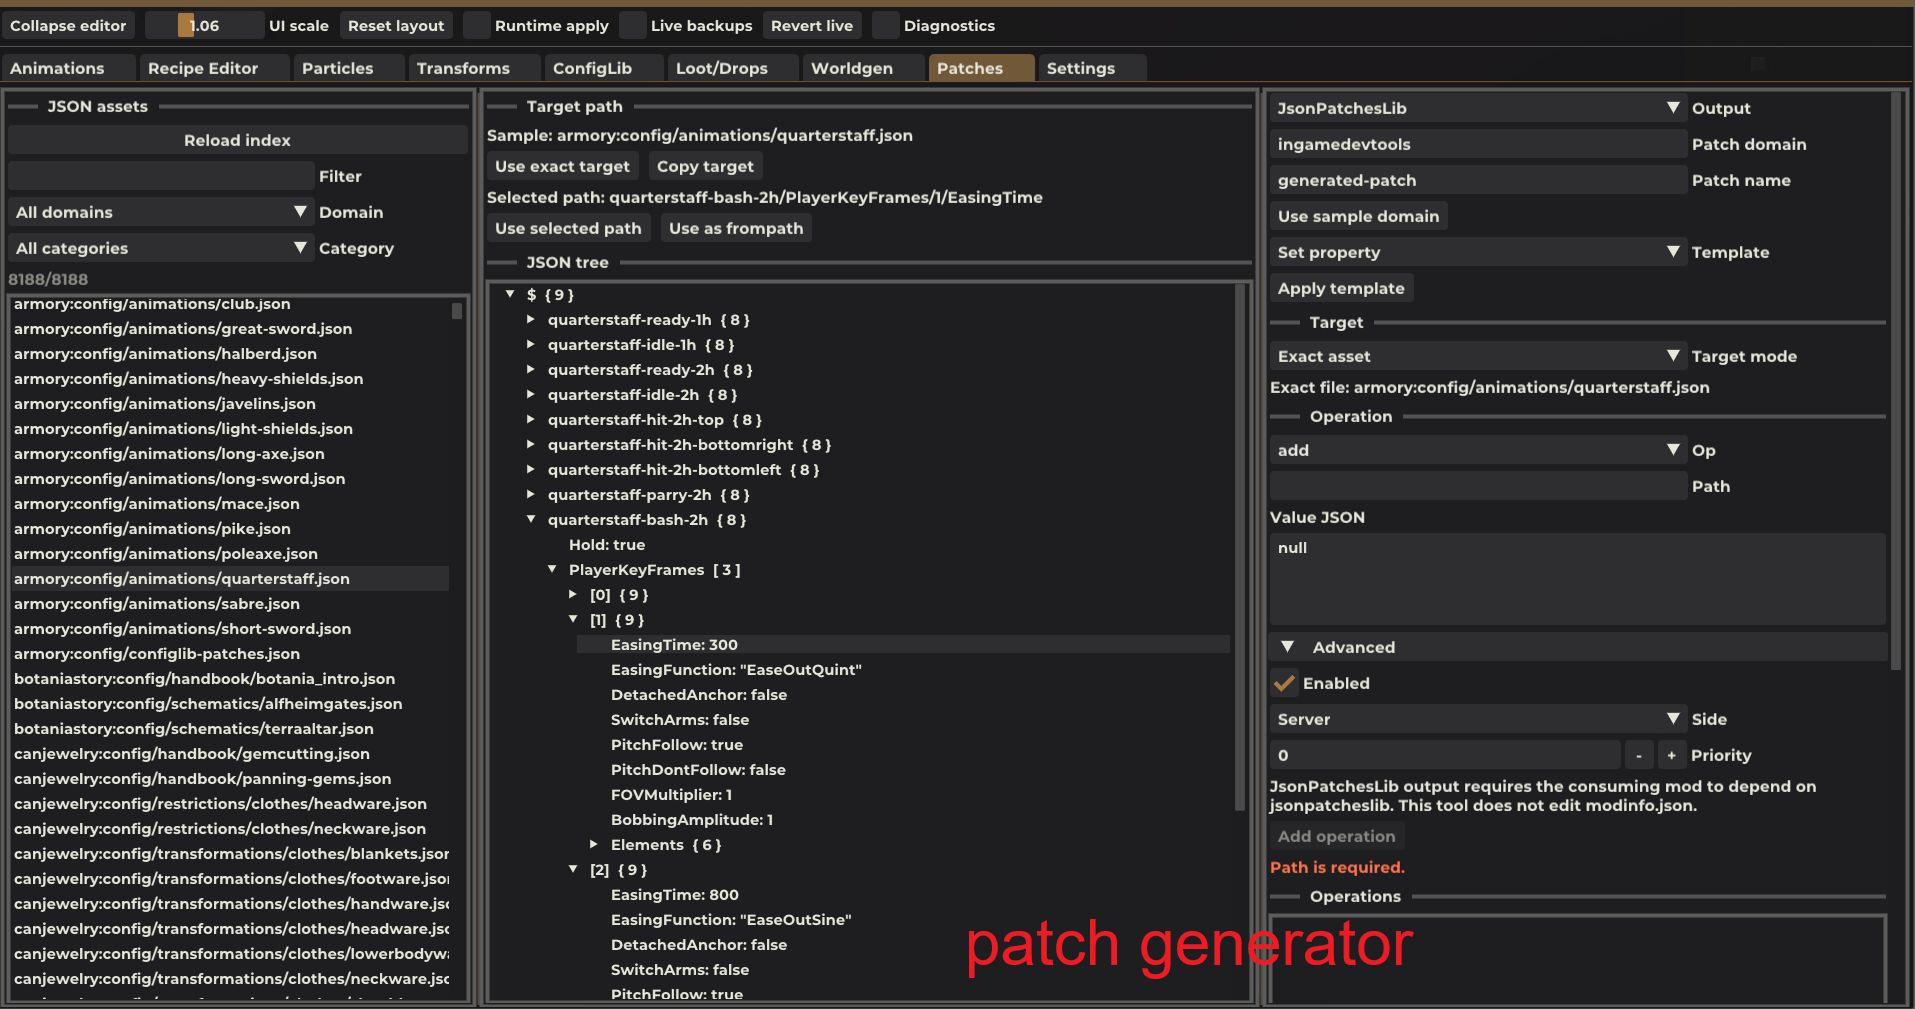Open the Target mode dropdown
The height and width of the screenshot is (1009, 1915).
pos(1478,356)
